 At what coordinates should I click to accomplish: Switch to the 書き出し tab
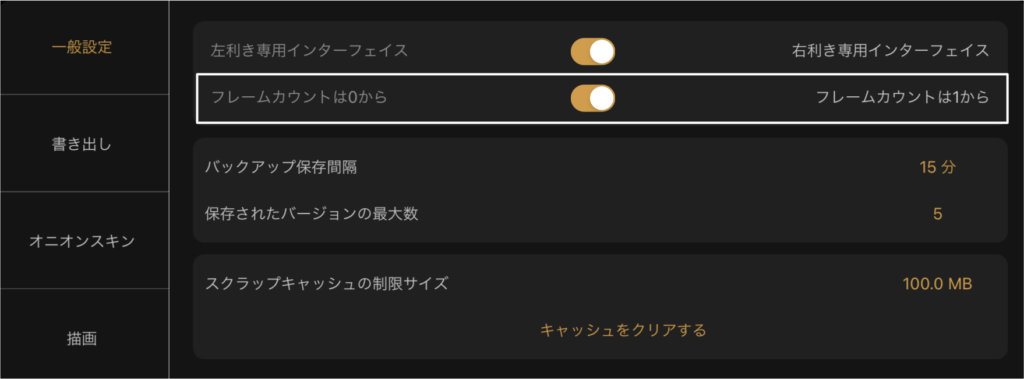[82, 144]
